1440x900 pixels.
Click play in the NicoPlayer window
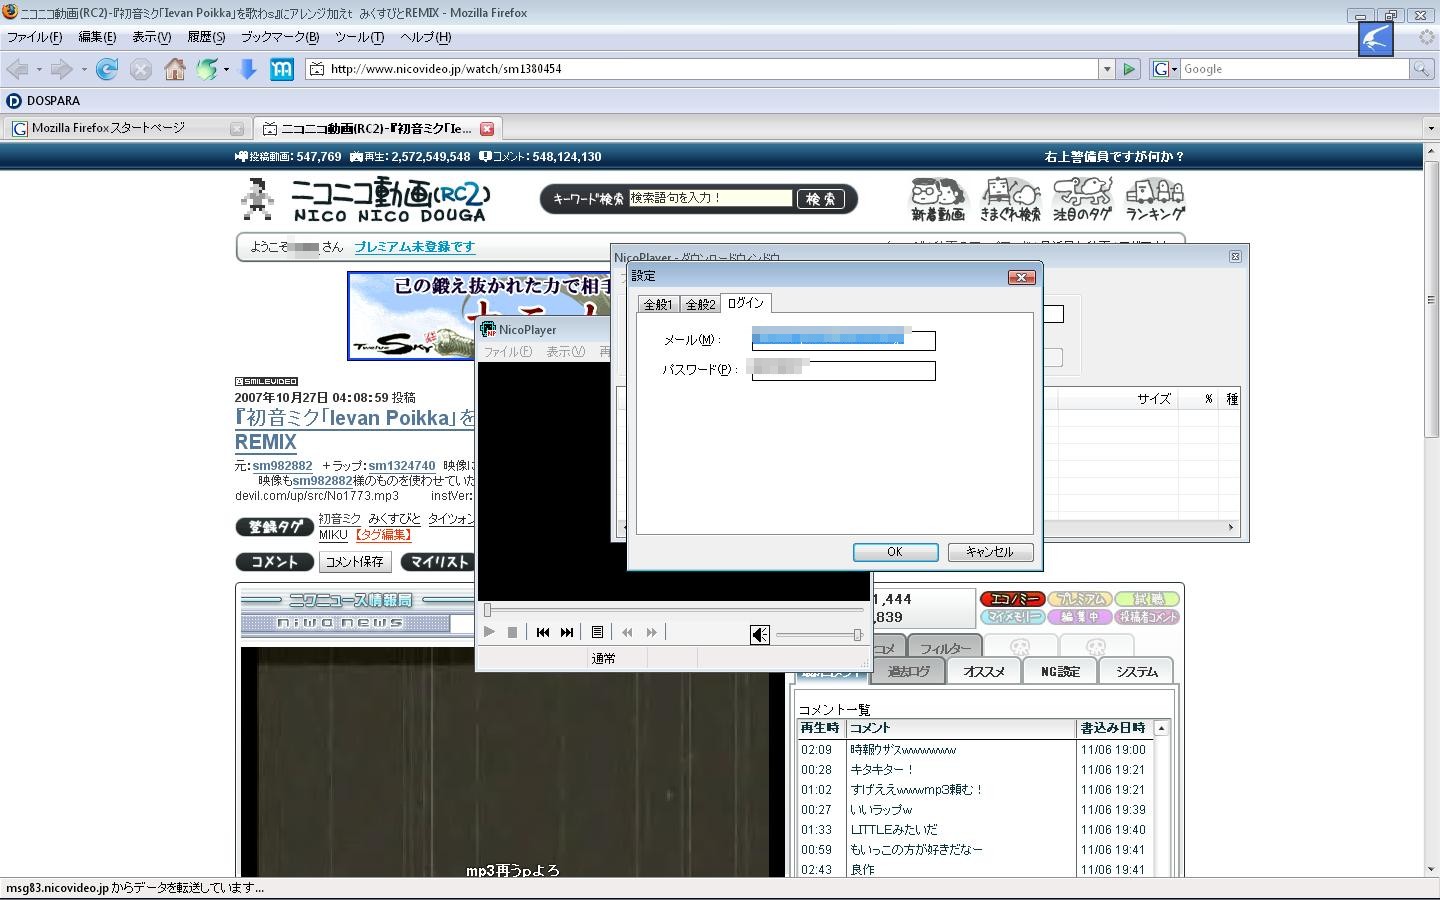pyautogui.click(x=489, y=632)
